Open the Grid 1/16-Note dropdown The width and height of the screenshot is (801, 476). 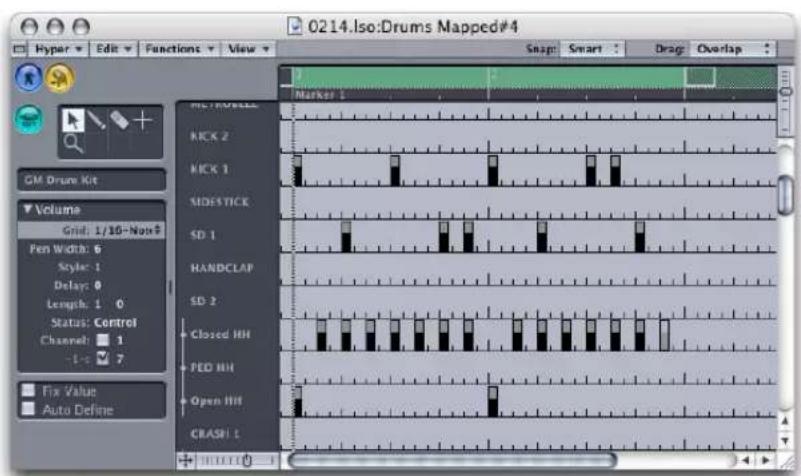(x=128, y=230)
